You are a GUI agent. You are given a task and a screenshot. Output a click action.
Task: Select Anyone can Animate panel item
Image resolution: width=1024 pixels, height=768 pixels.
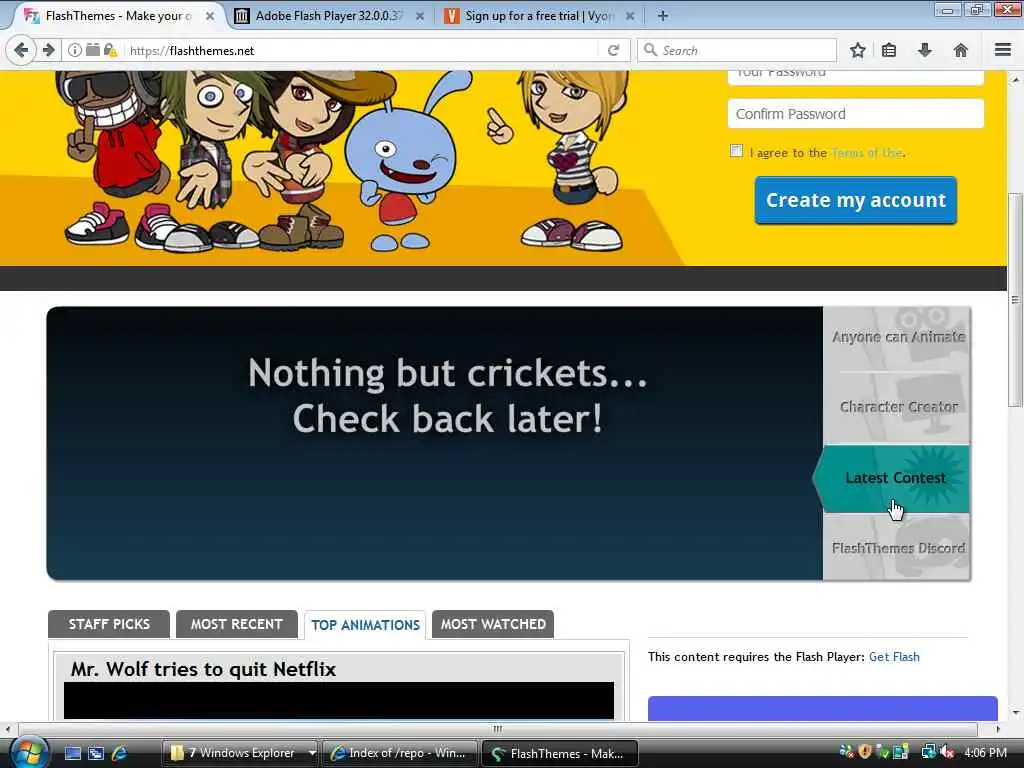click(x=897, y=338)
